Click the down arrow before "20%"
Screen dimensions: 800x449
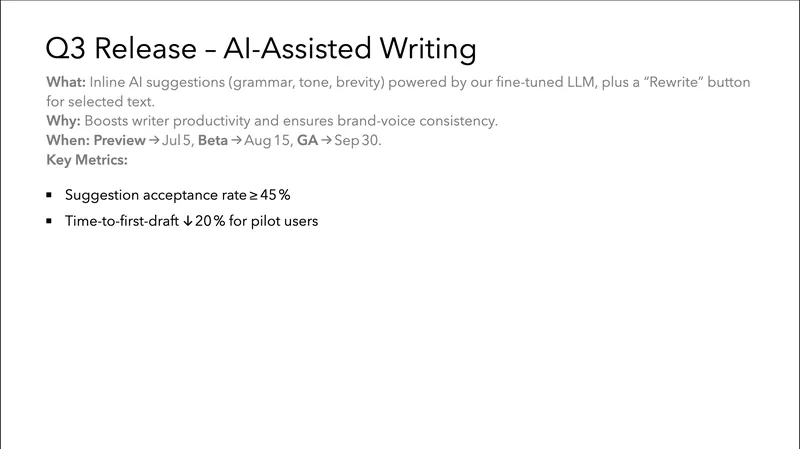point(188,221)
